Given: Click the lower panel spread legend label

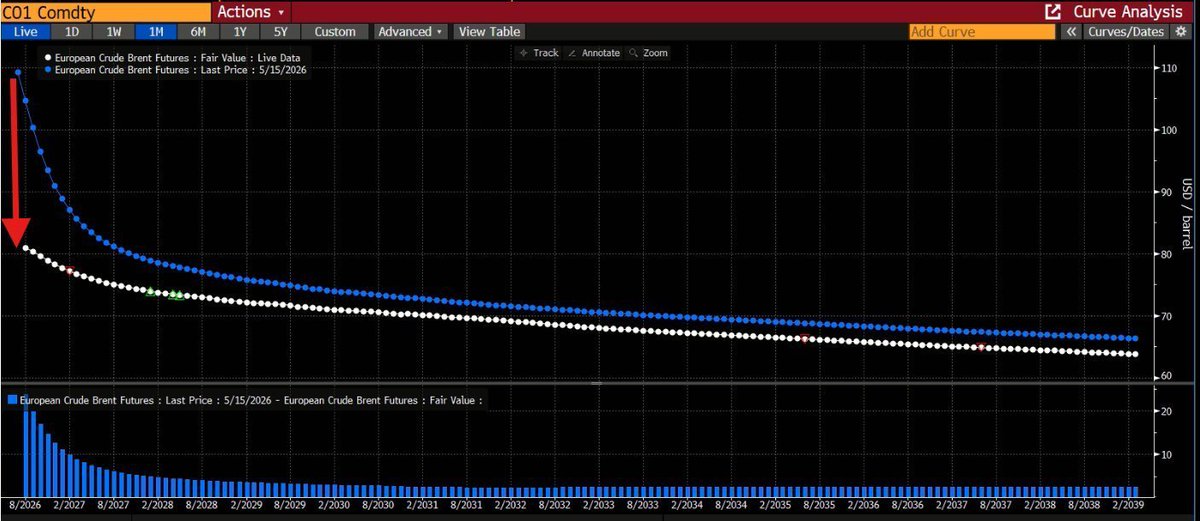Looking at the screenshot, I should point(251,399).
